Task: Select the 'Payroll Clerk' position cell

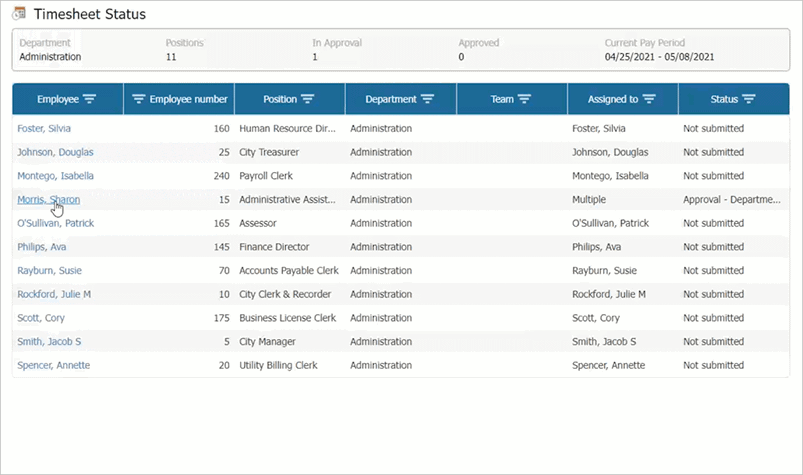Action: tap(266, 176)
